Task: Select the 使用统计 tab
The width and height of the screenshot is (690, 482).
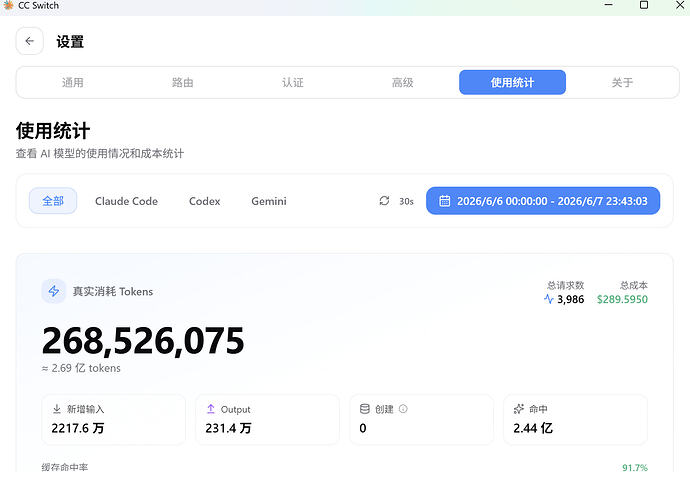Action: 512,82
